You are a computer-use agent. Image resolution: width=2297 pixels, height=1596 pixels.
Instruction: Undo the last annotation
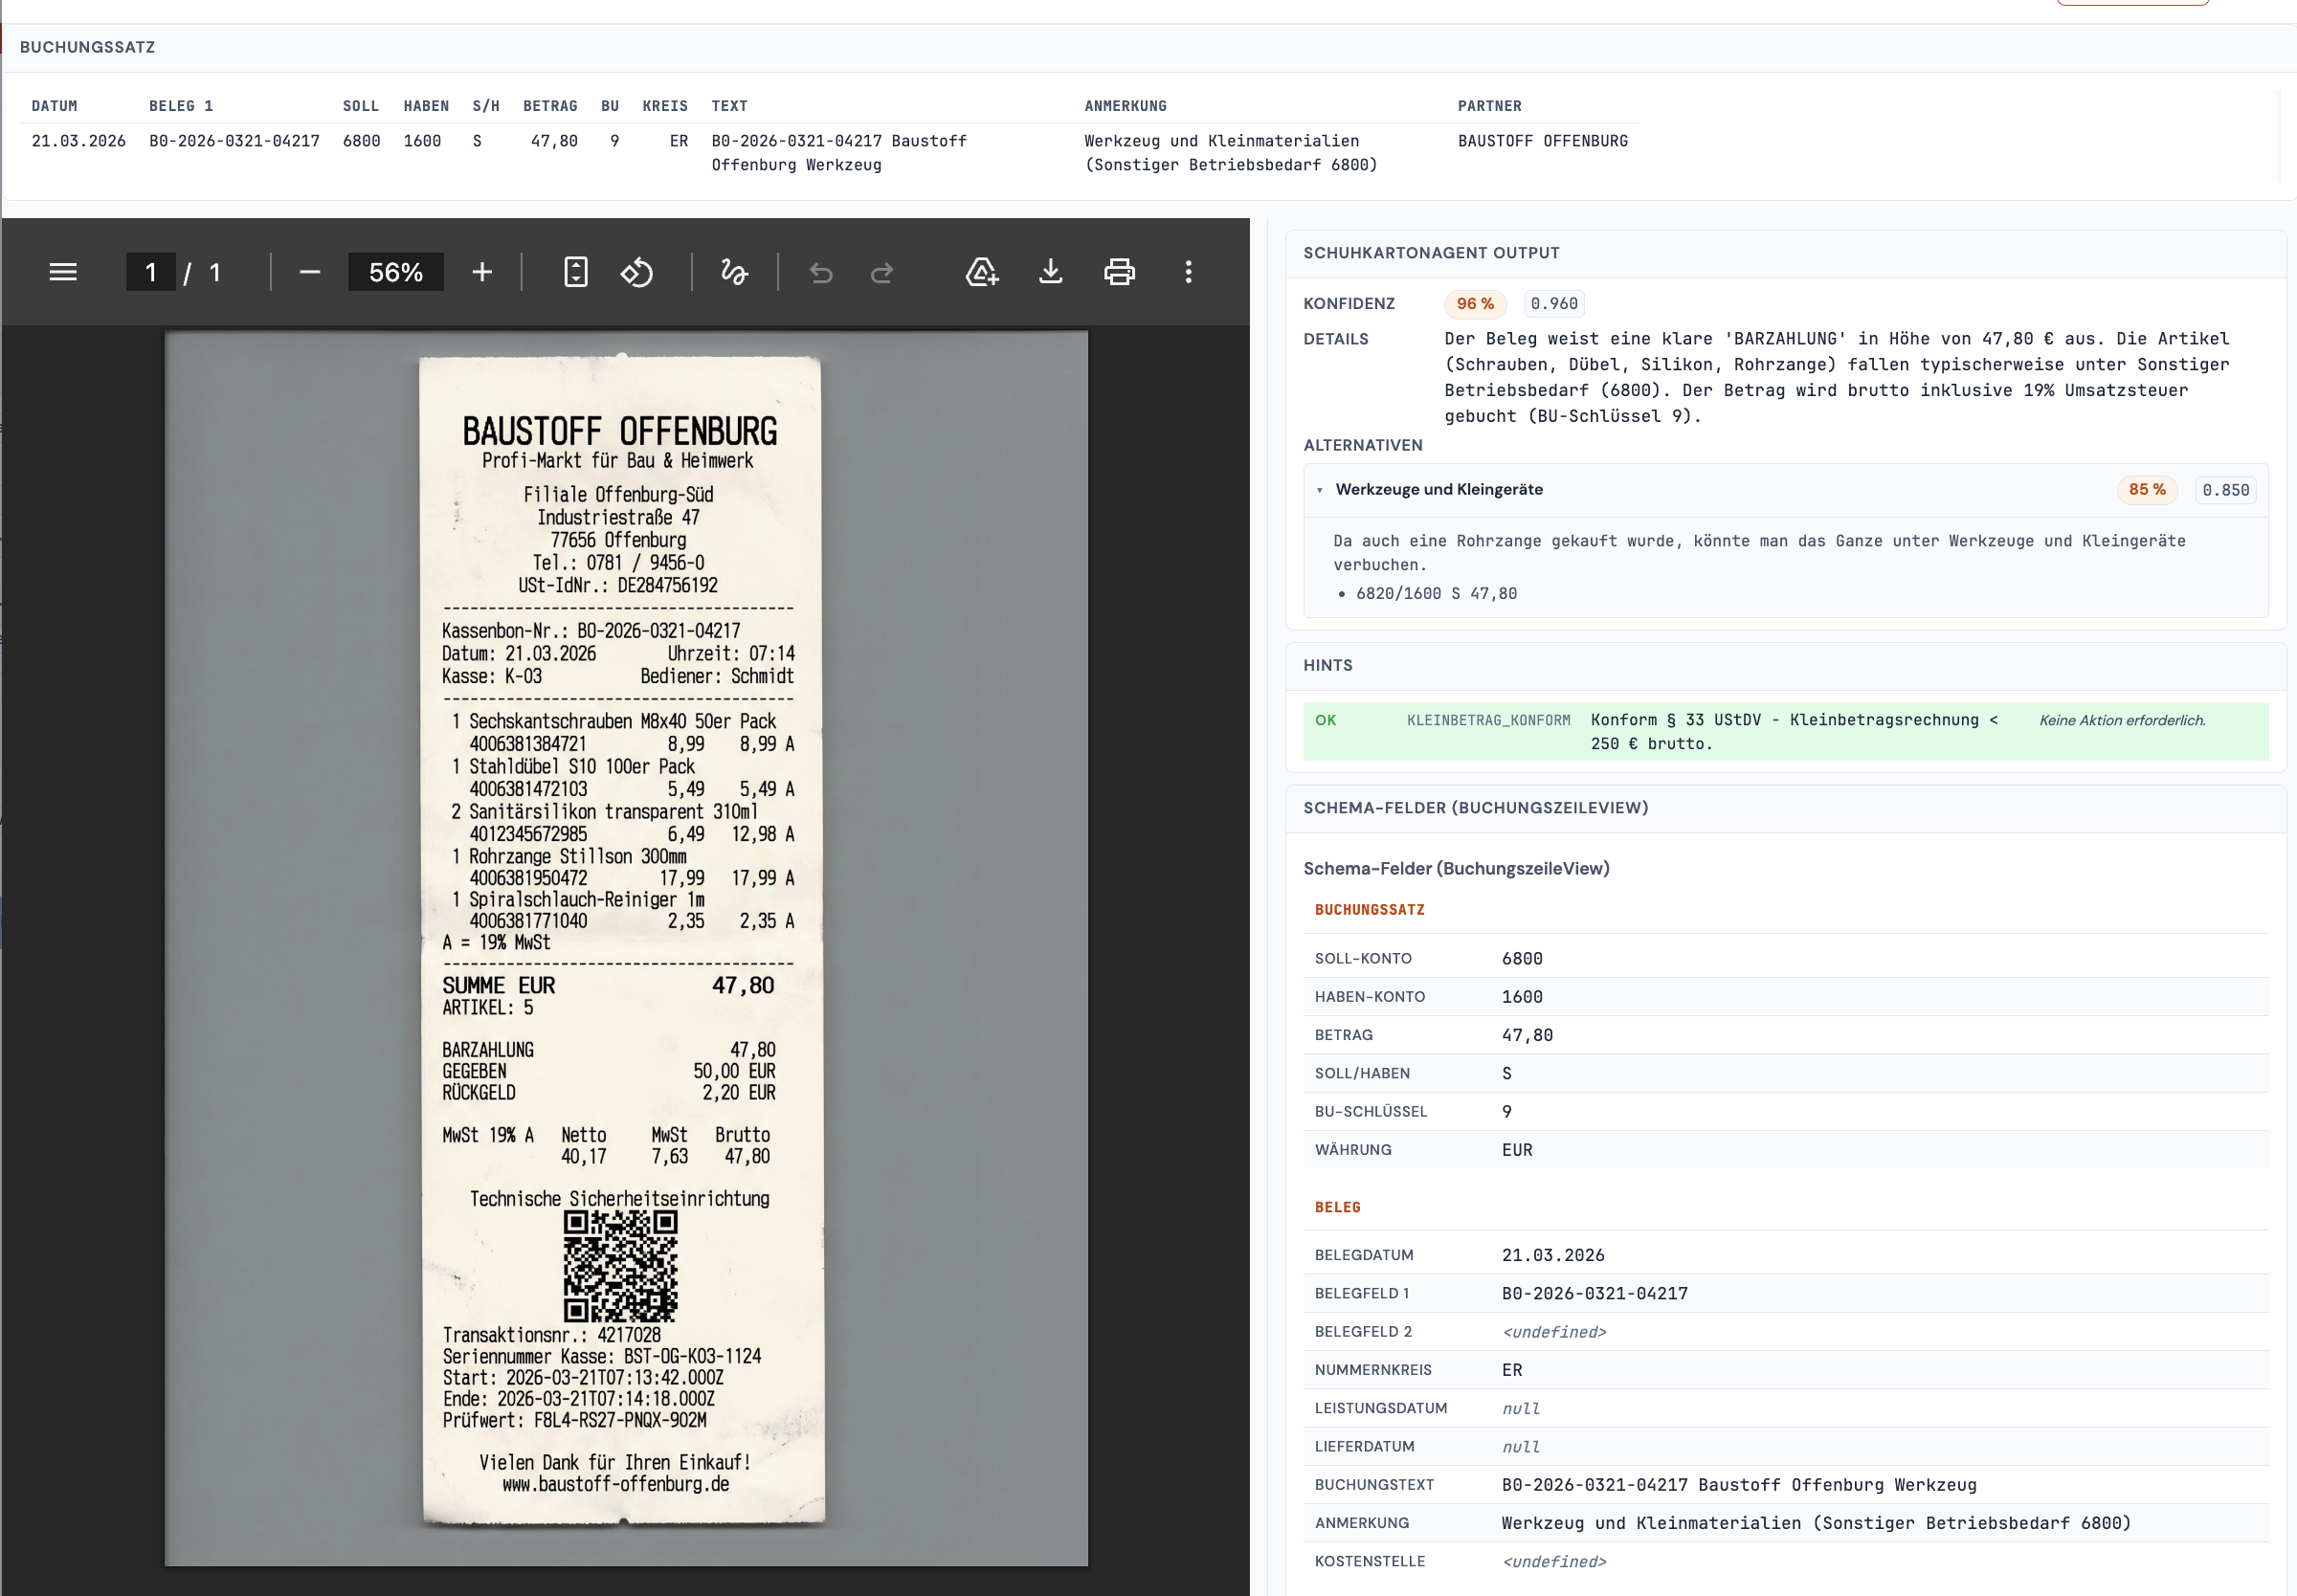(821, 272)
